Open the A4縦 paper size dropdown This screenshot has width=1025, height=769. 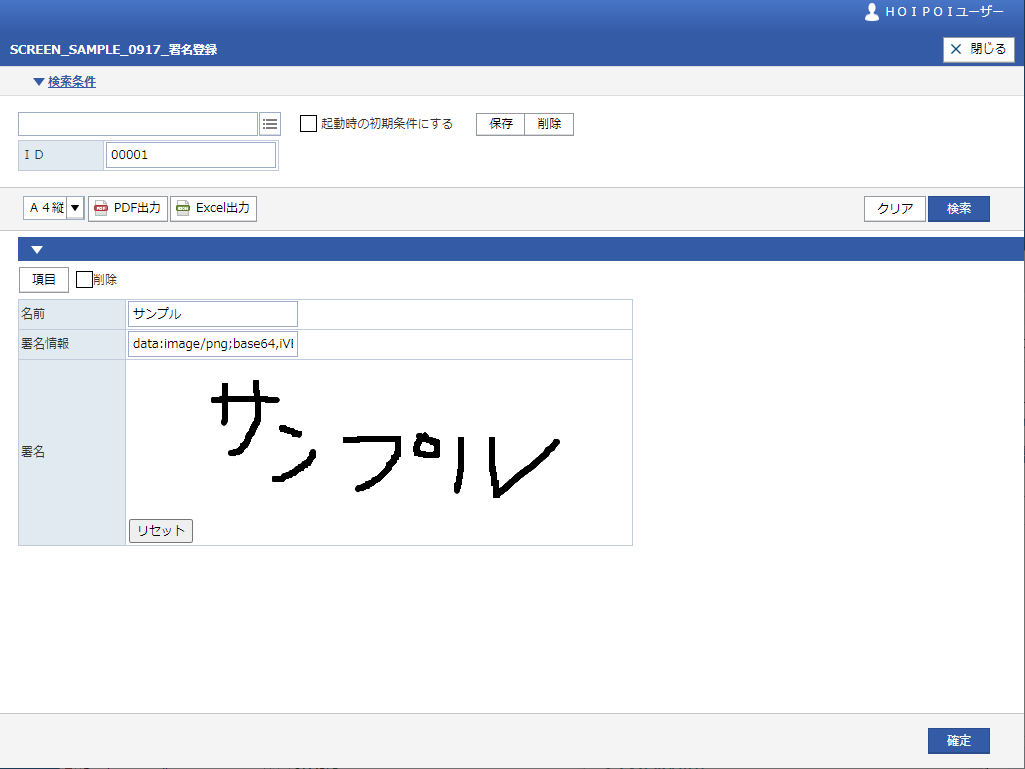click(x=75, y=208)
